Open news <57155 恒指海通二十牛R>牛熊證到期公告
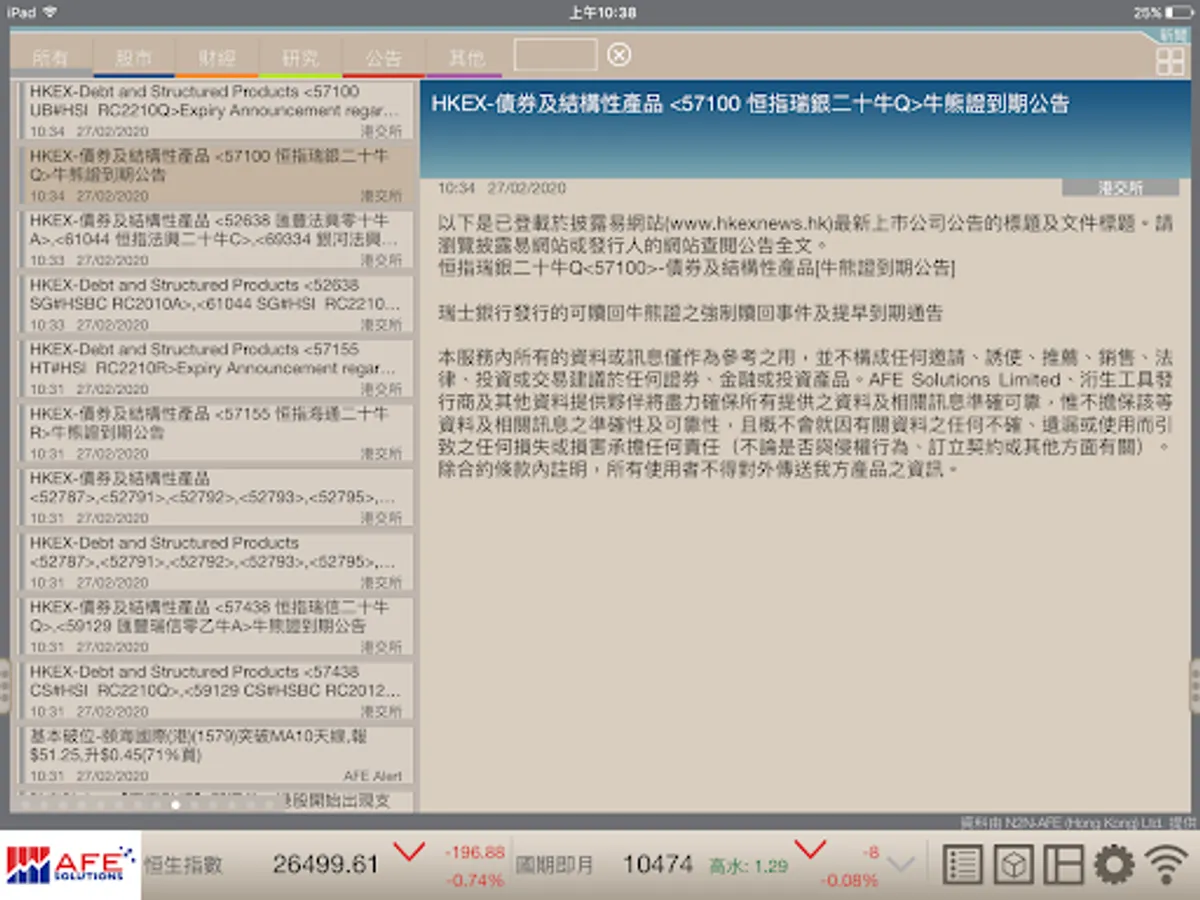The width and height of the screenshot is (1200, 900). tap(215, 433)
